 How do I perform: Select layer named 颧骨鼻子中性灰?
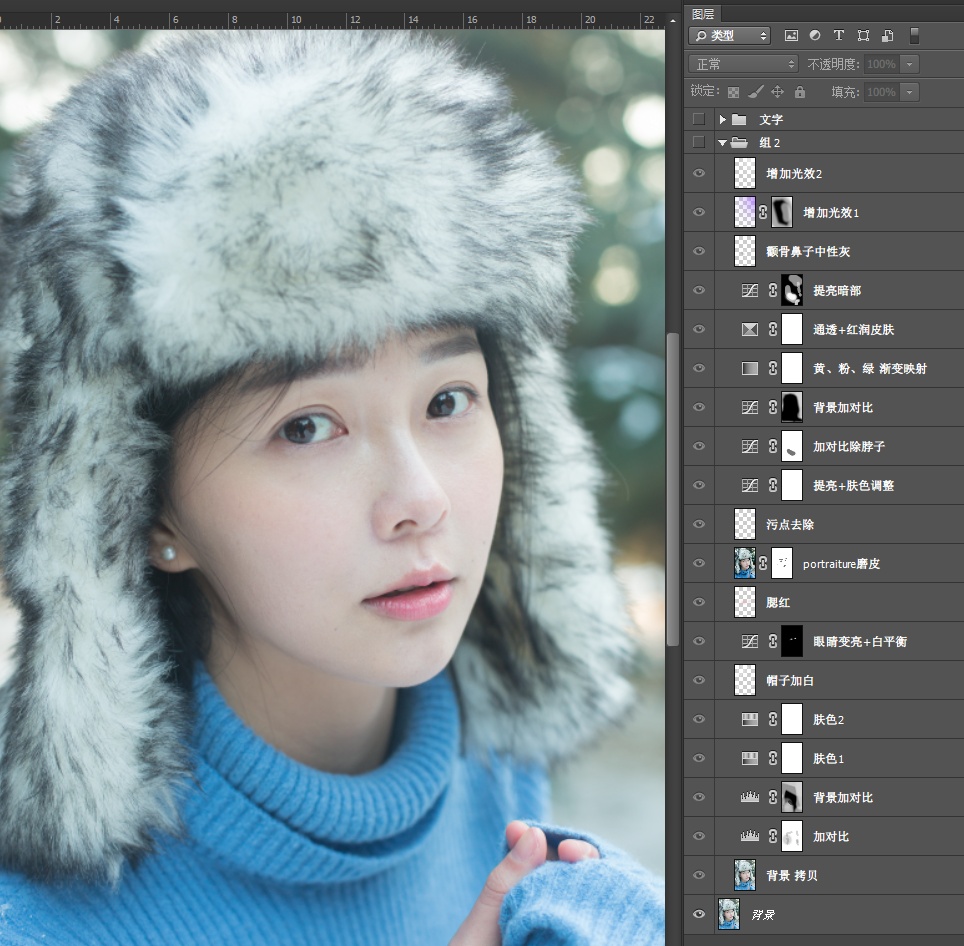(x=808, y=251)
